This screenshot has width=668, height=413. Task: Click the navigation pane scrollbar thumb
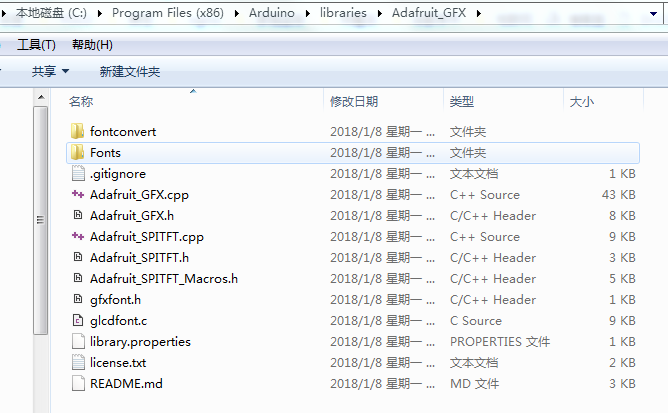(x=40, y=220)
